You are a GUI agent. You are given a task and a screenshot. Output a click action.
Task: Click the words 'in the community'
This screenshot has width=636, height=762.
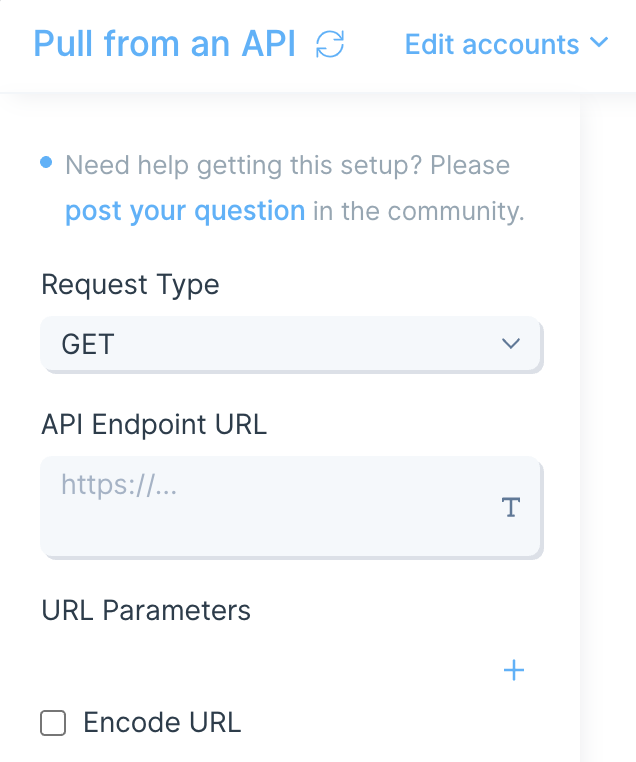(418, 211)
